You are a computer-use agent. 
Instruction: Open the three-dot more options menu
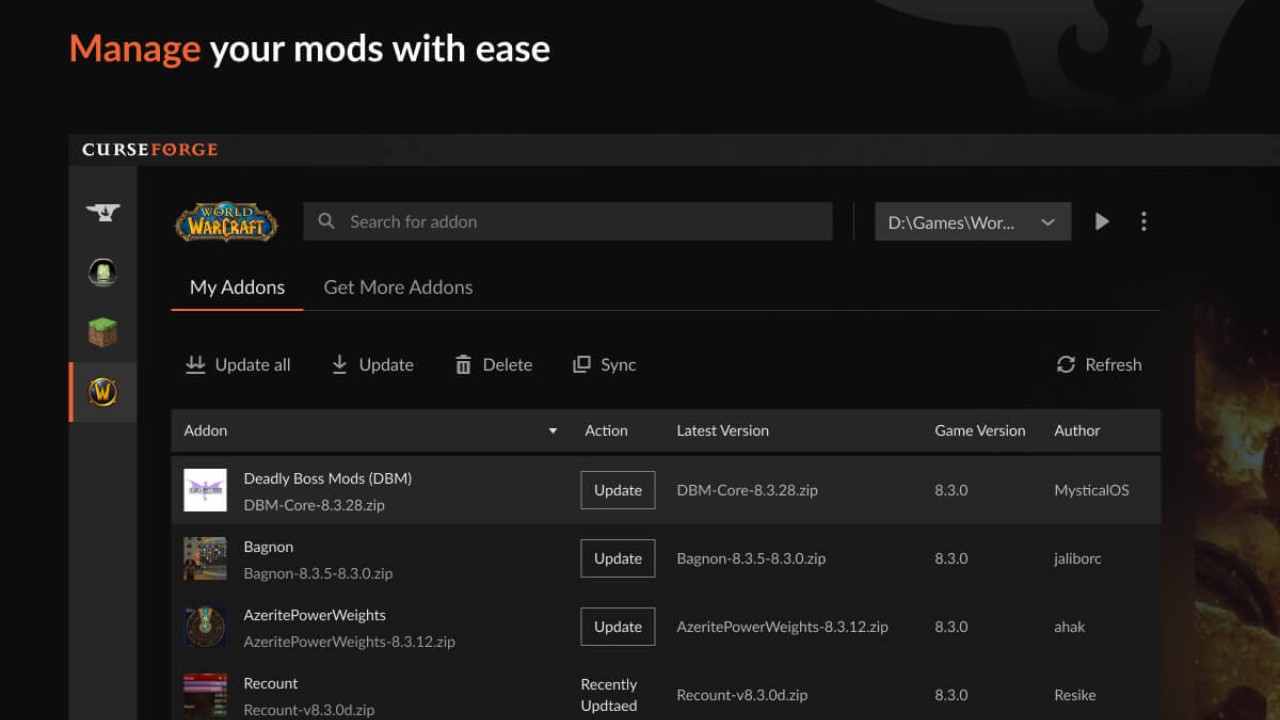click(x=1144, y=221)
